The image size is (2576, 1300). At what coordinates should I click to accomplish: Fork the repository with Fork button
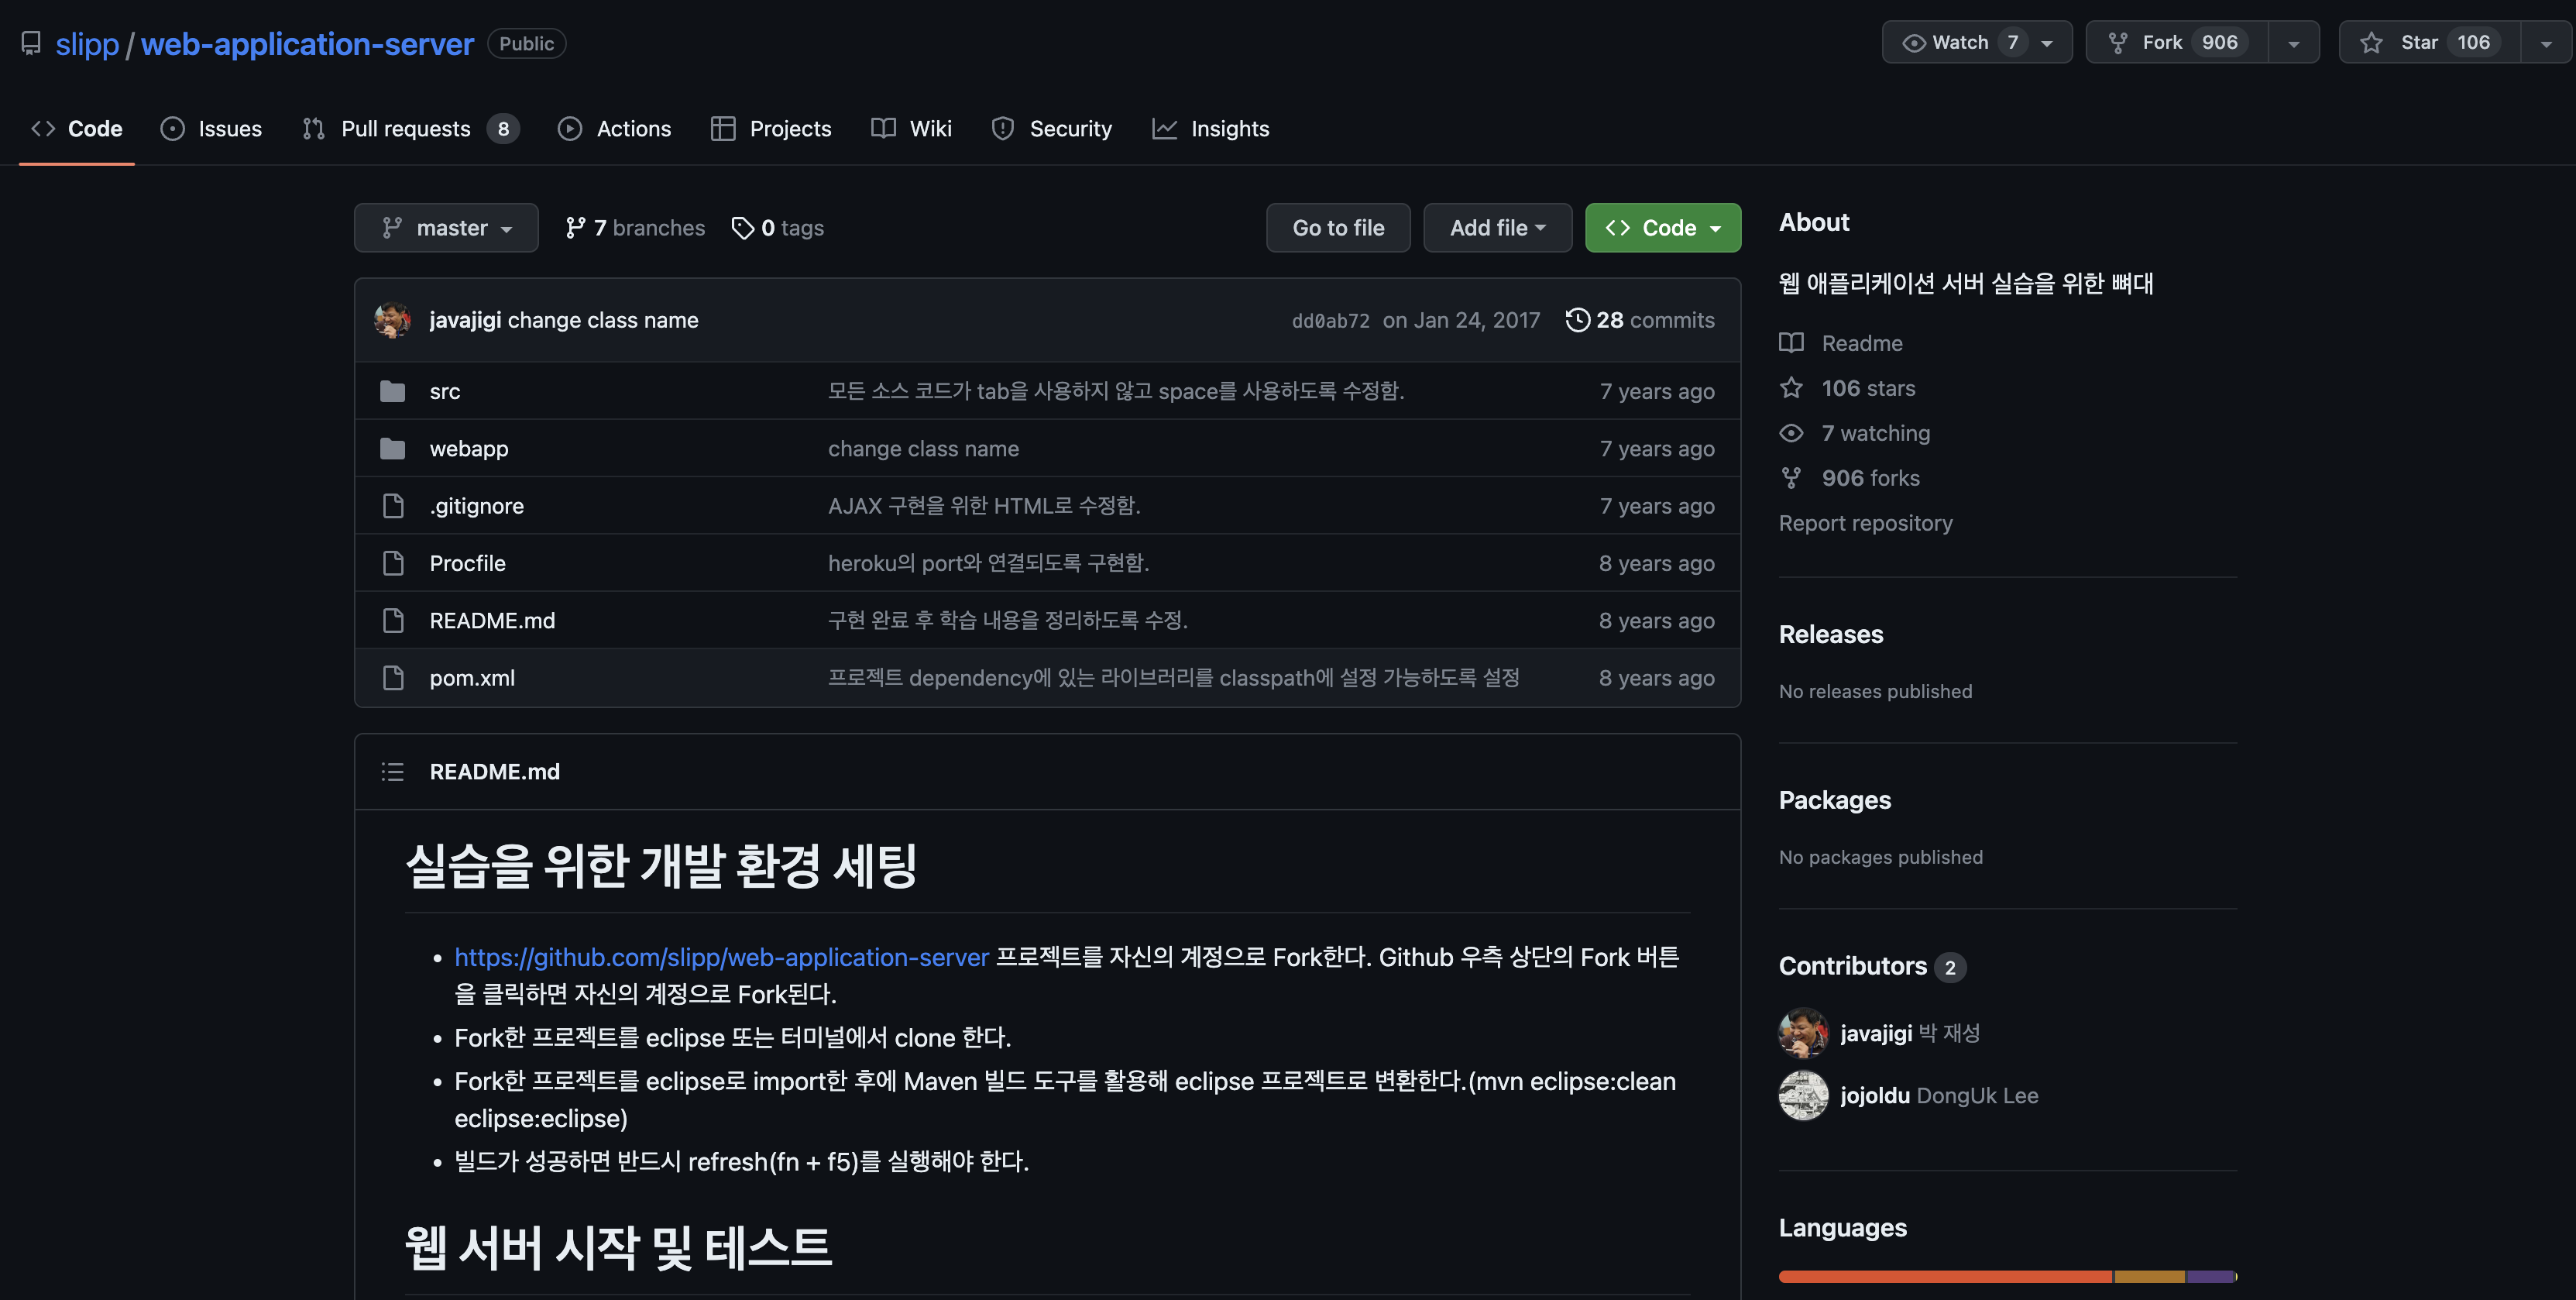click(2177, 42)
